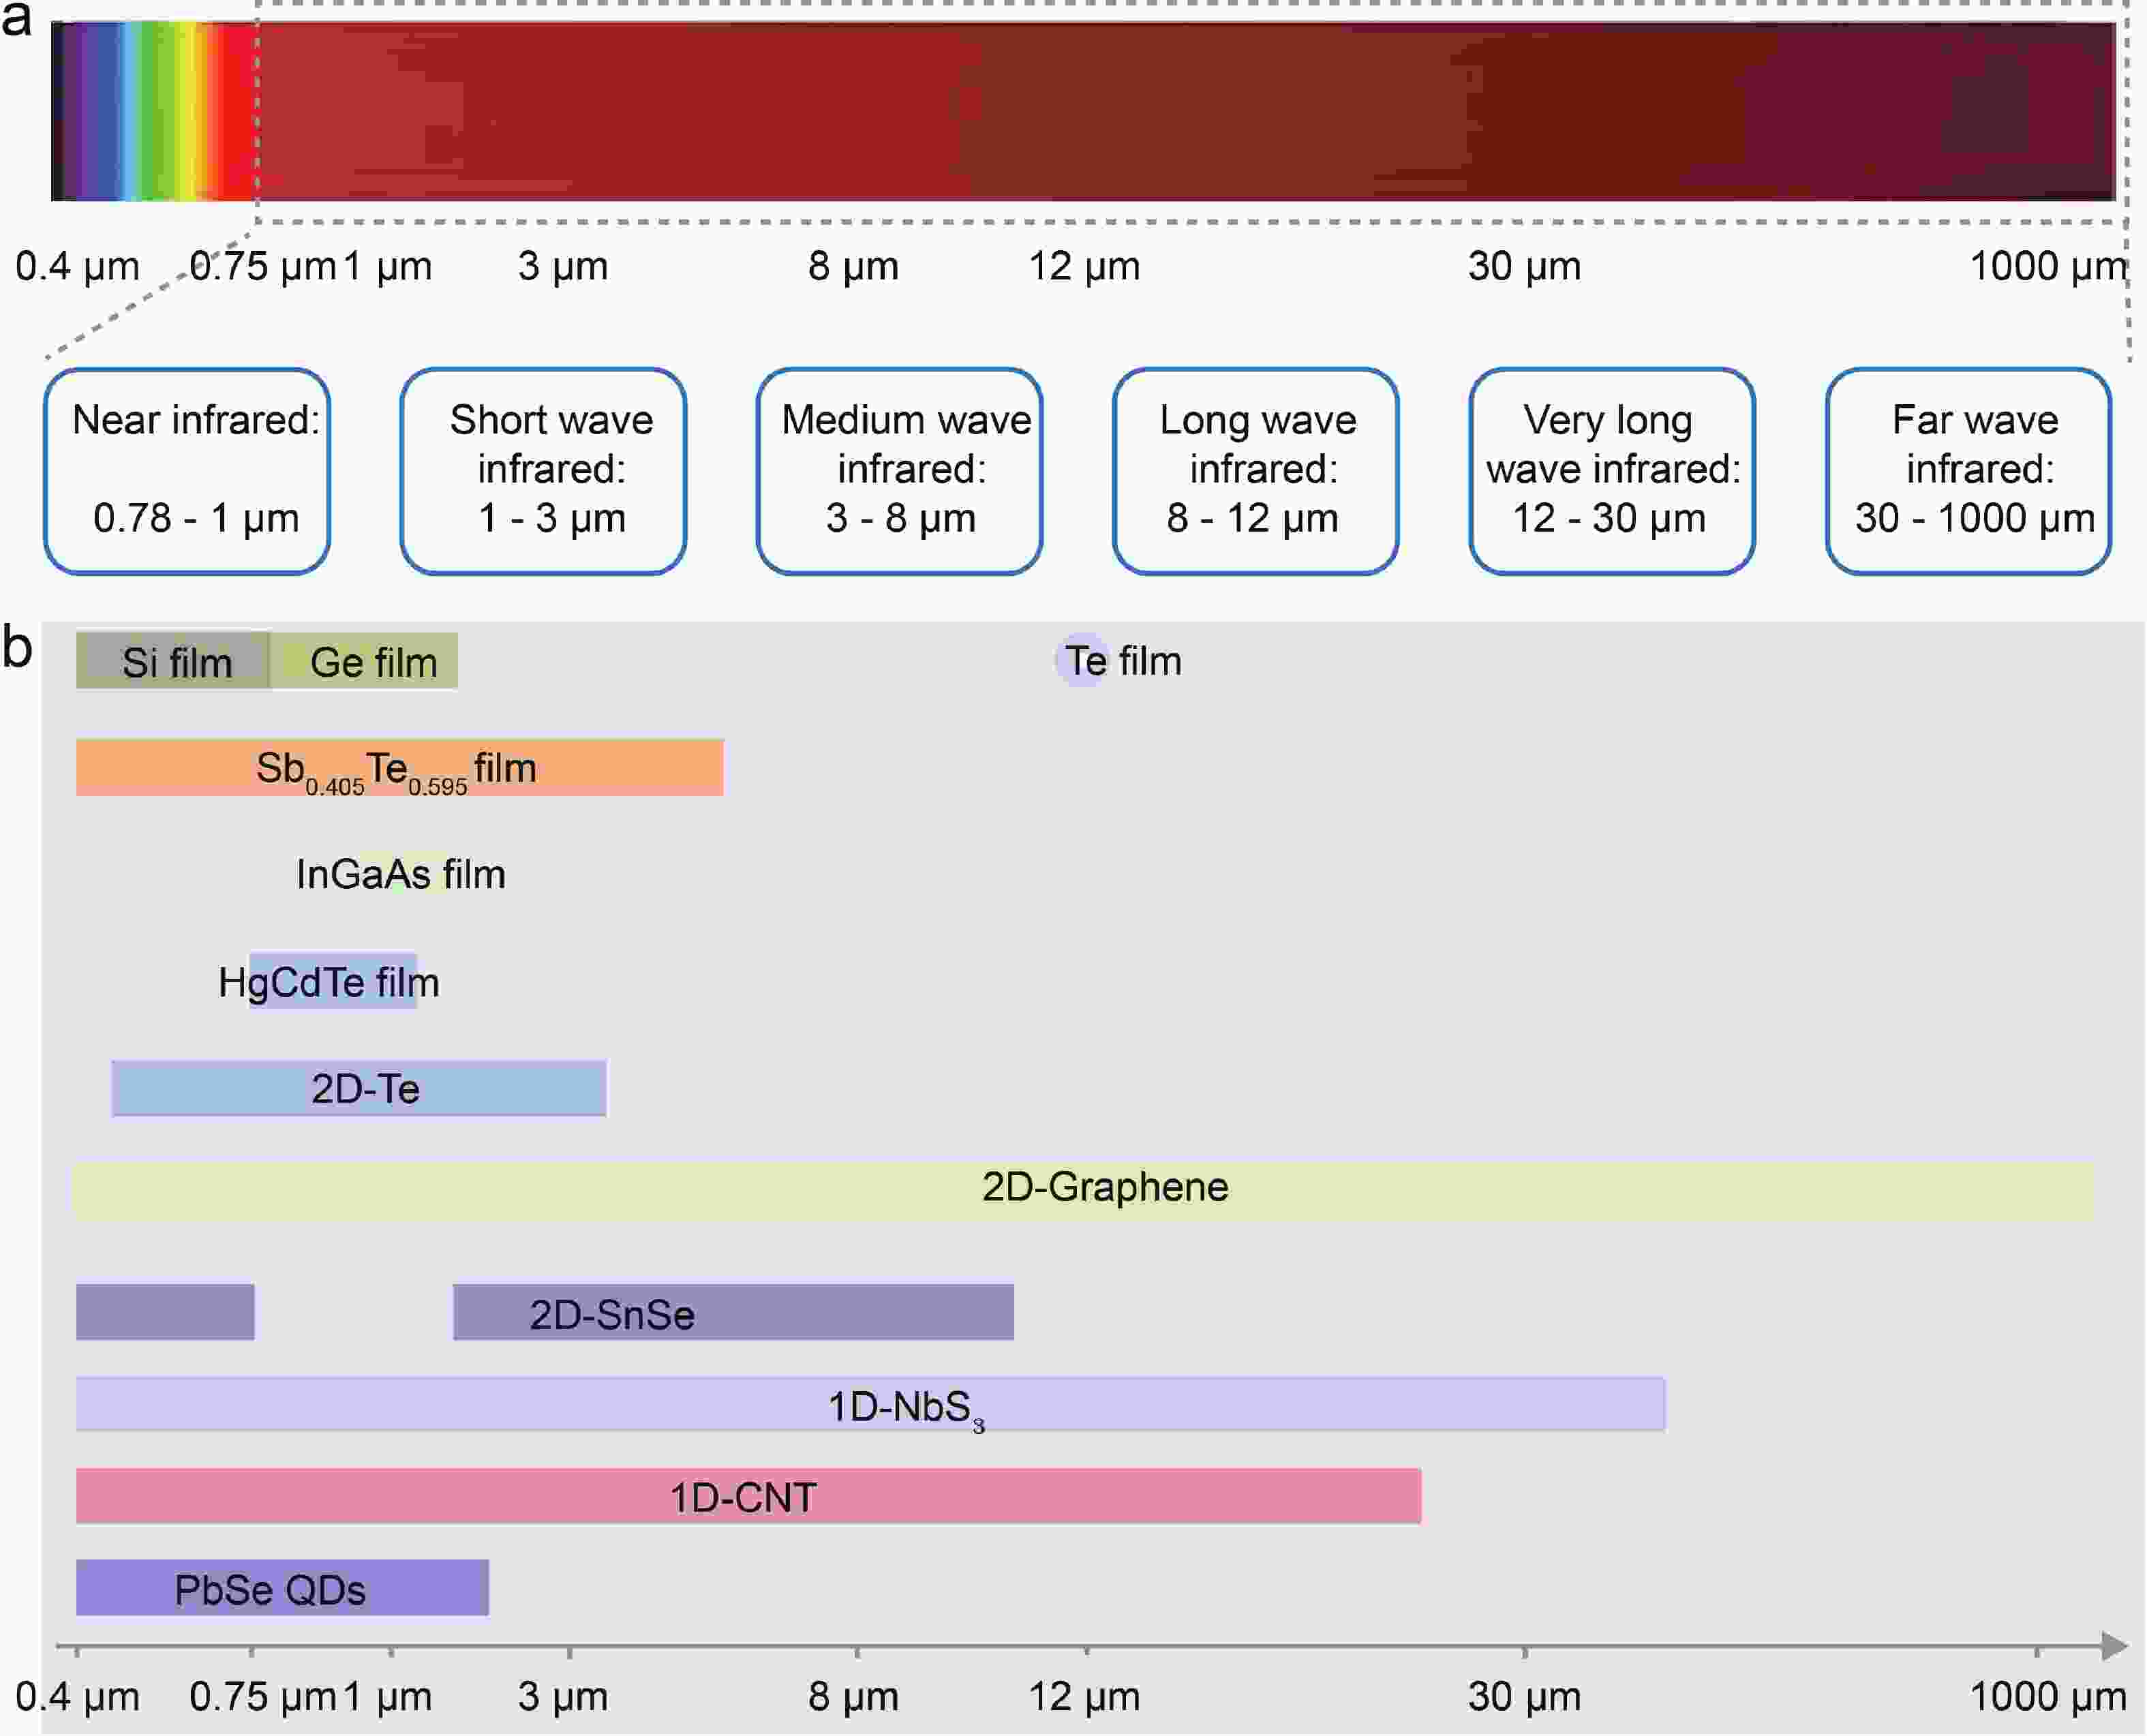Screen dimensions: 2147x1736
Task: Select the 1D-NbS3 bar
Action: (x=870, y=1404)
